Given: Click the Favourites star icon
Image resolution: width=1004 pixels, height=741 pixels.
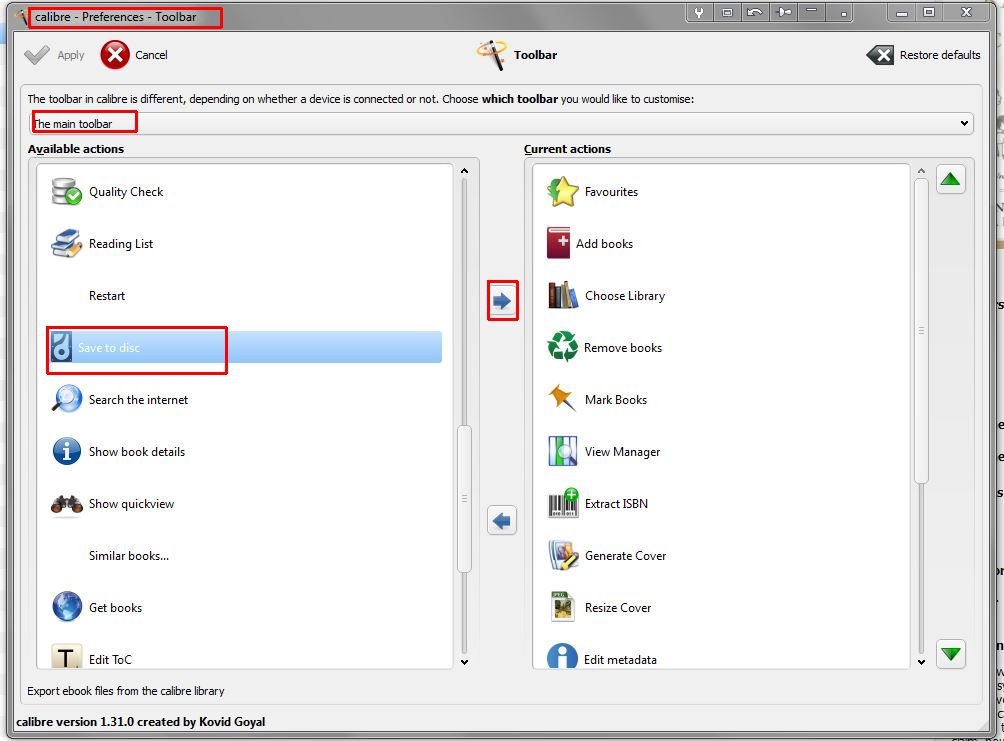Looking at the screenshot, I should pos(562,191).
